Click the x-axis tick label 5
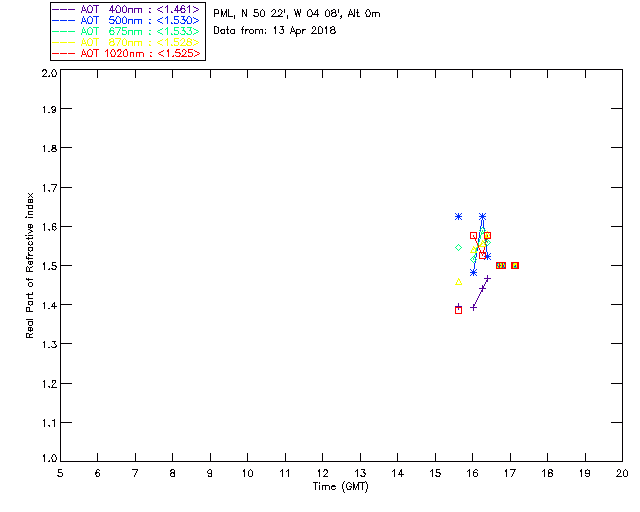 [60, 473]
